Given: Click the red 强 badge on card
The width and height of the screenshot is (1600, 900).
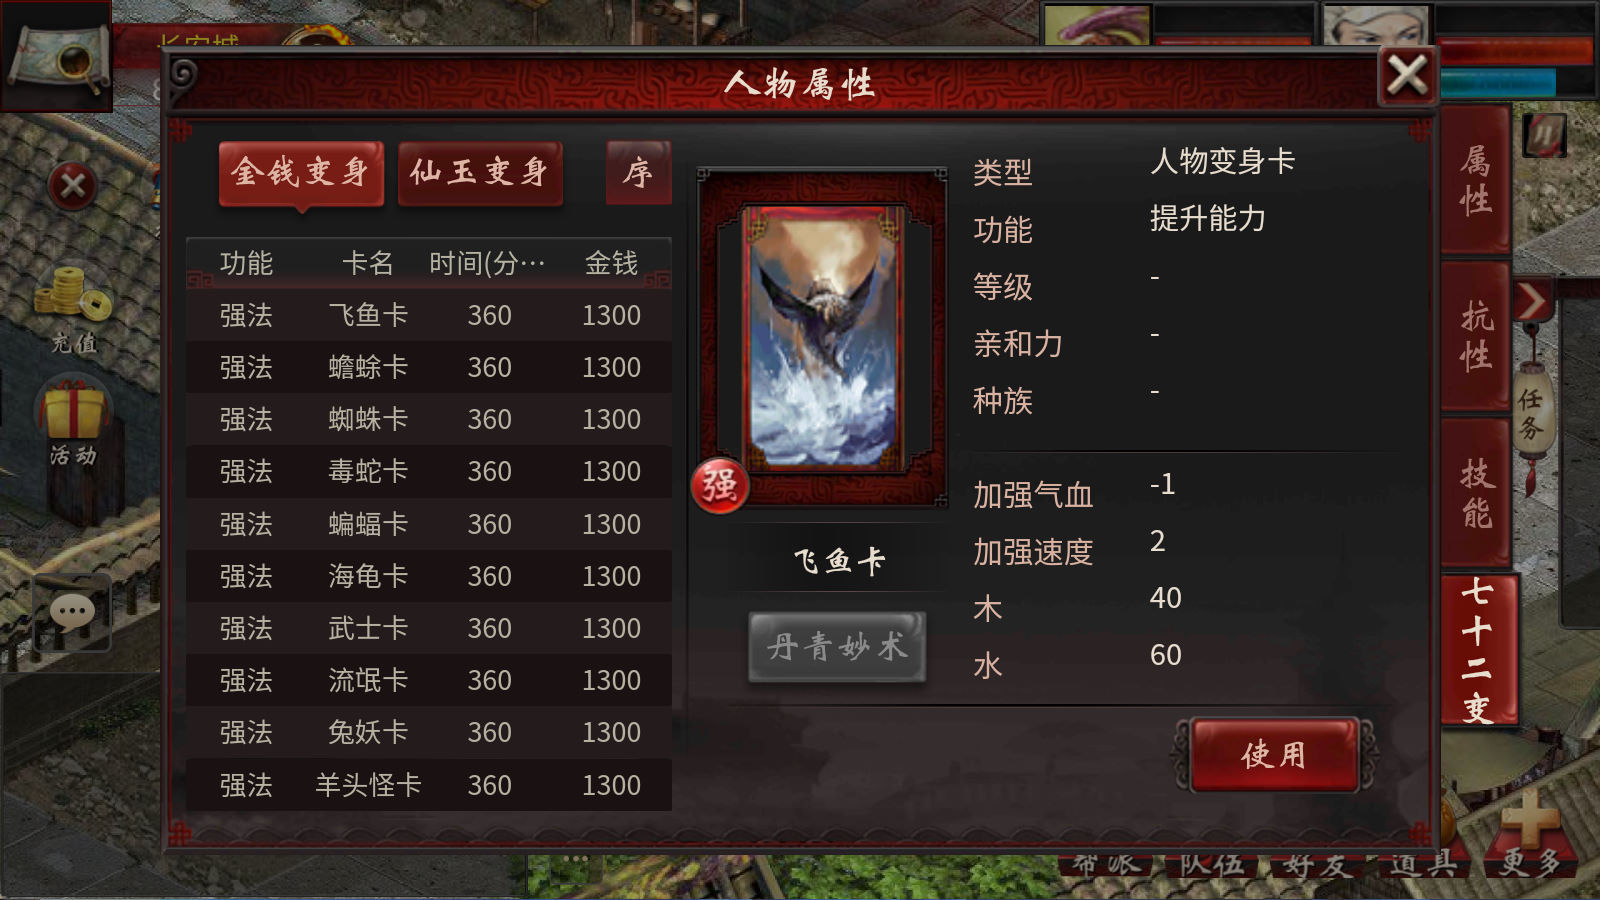Looking at the screenshot, I should pos(720,486).
